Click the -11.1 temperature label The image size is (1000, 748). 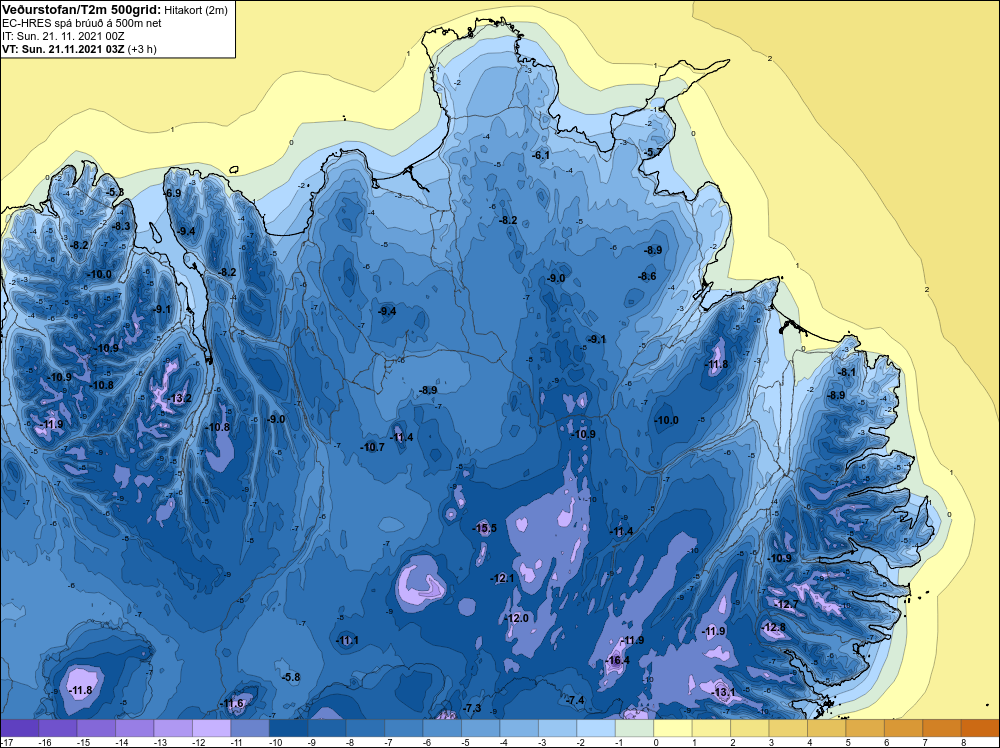[347, 640]
